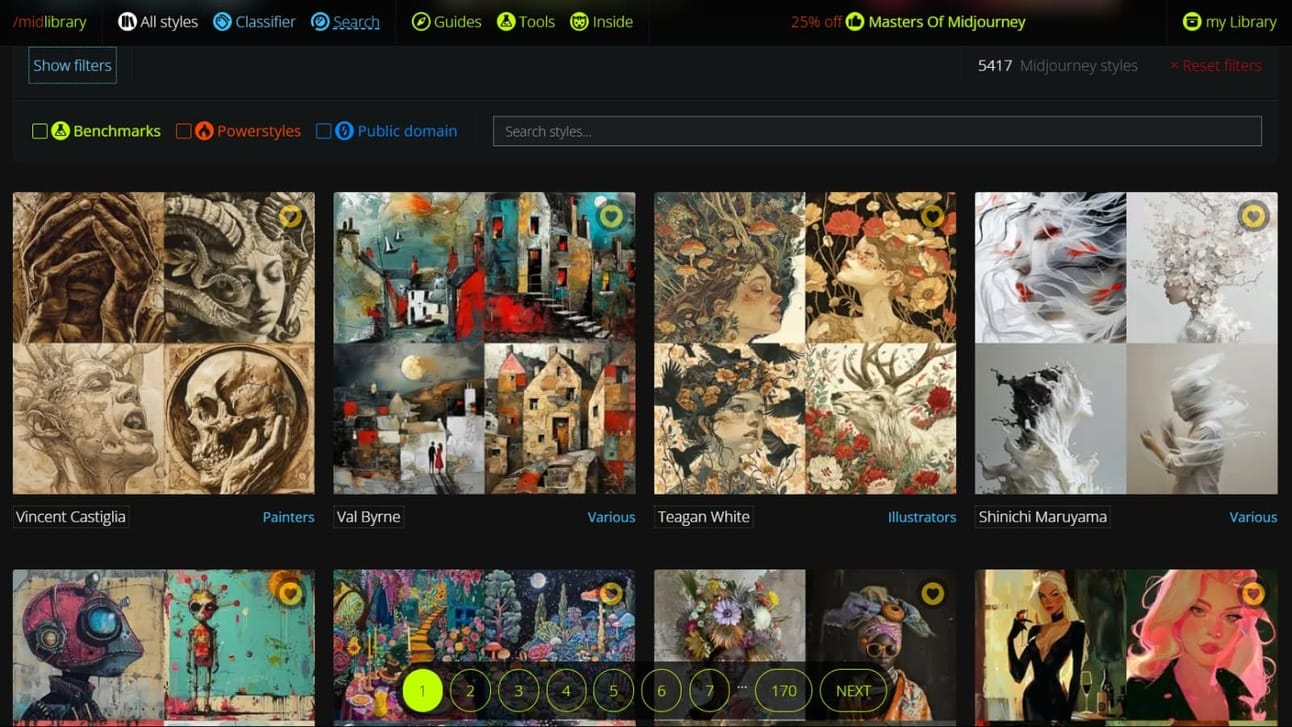Click the All styles icon
Image resolution: width=1292 pixels, height=727 pixels.
[x=127, y=22]
